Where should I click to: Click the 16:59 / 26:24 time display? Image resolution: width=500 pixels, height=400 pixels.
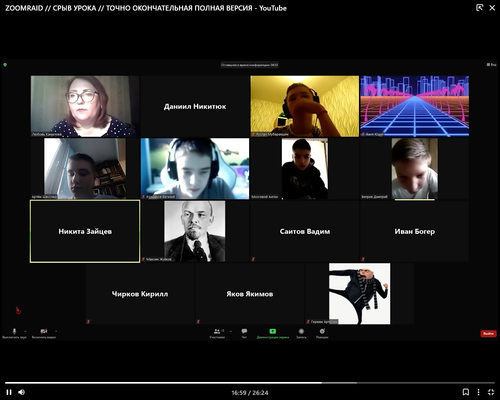[250, 393]
